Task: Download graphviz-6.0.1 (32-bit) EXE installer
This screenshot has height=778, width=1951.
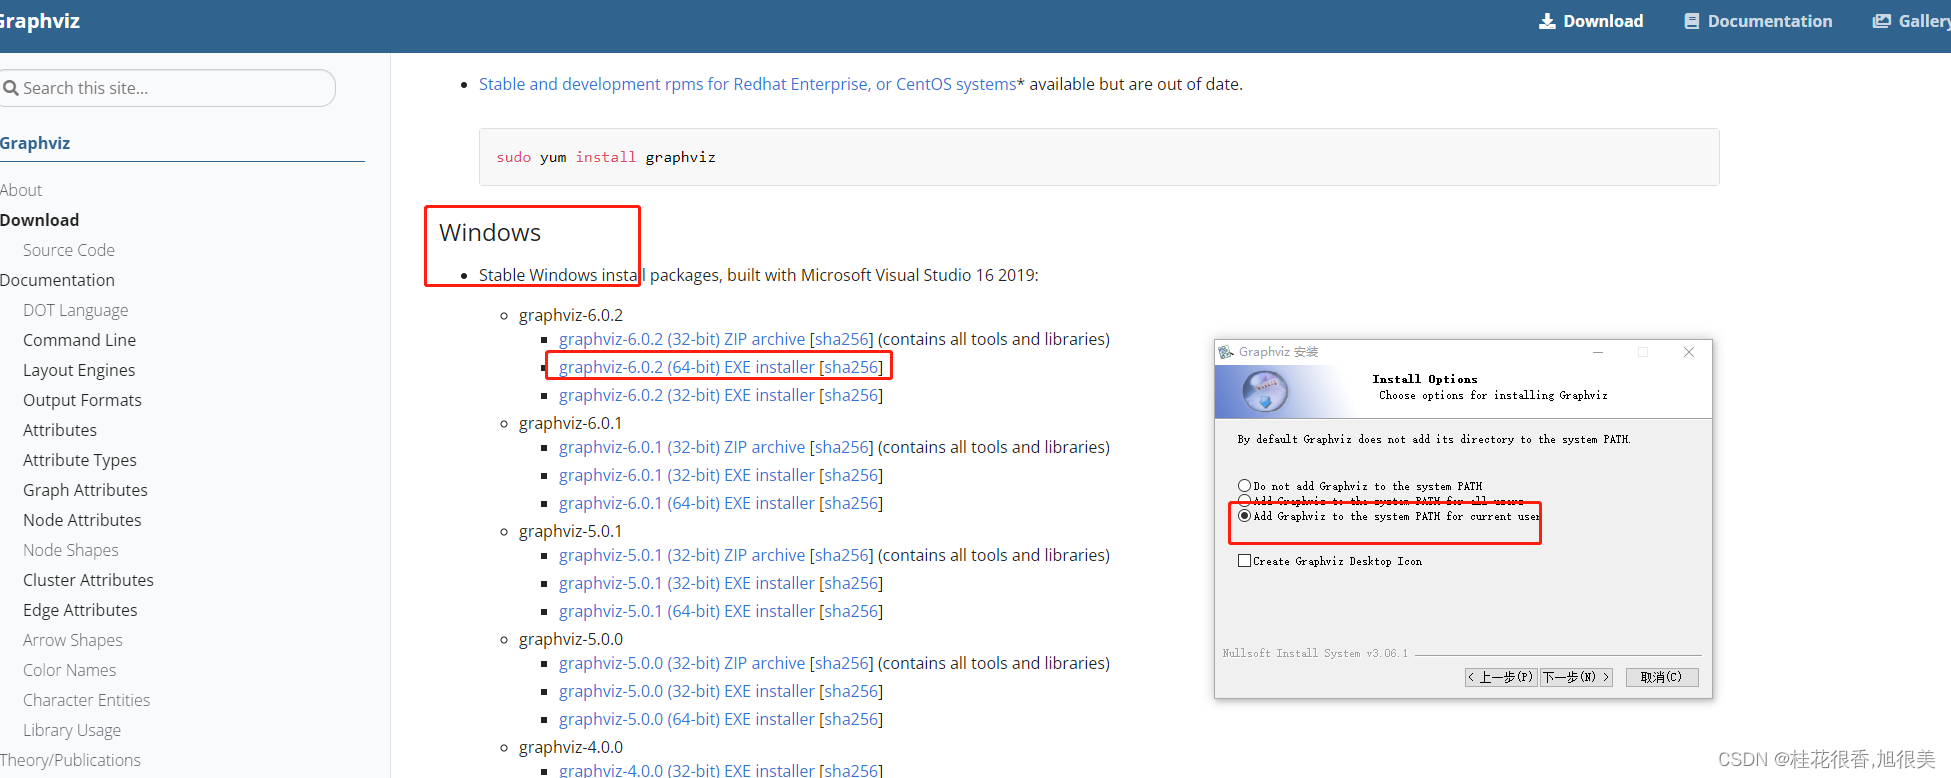Action: [x=687, y=475]
